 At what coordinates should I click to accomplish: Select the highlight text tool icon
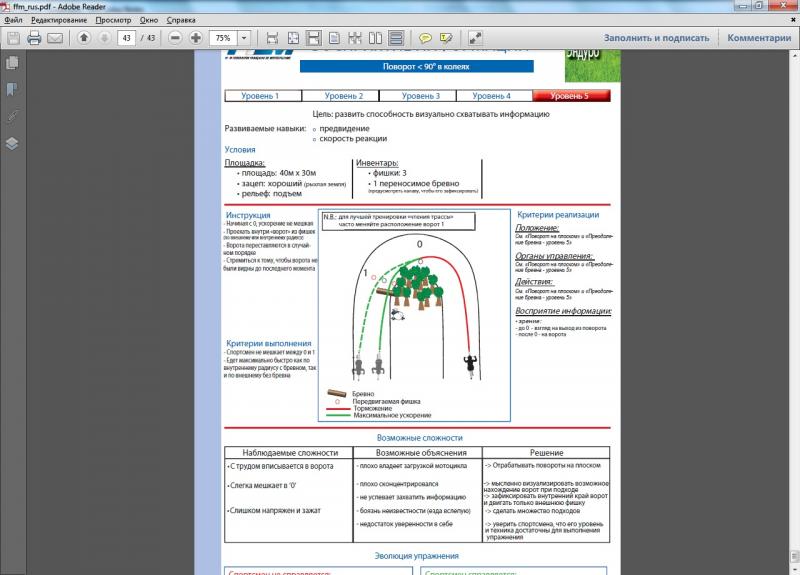(446, 38)
